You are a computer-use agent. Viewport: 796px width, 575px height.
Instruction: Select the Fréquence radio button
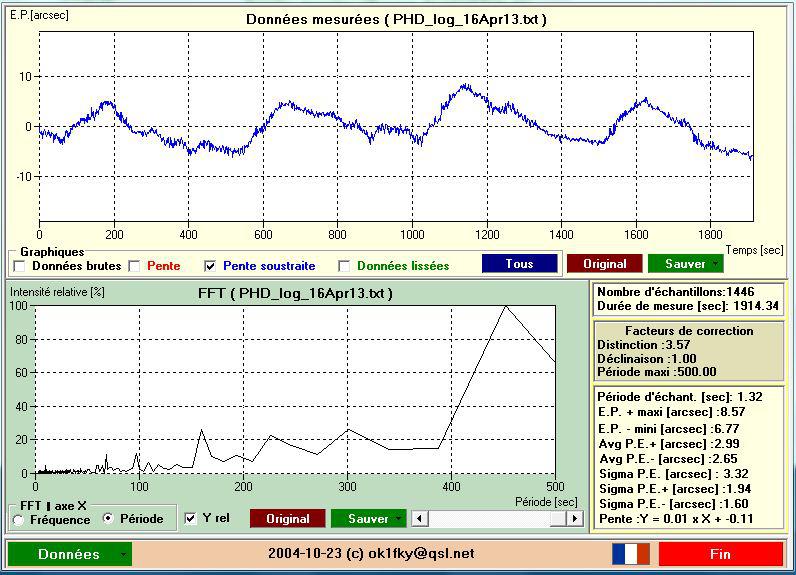pyautogui.click(x=18, y=520)
